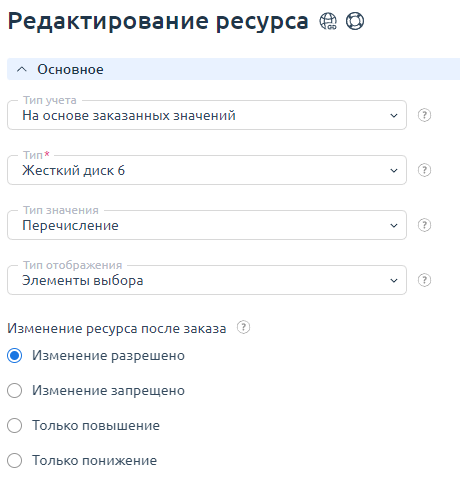Expand the Тип dropdown showing Жесткий диск 6
This screenshot has height=478, width=460.
(207, 170)
